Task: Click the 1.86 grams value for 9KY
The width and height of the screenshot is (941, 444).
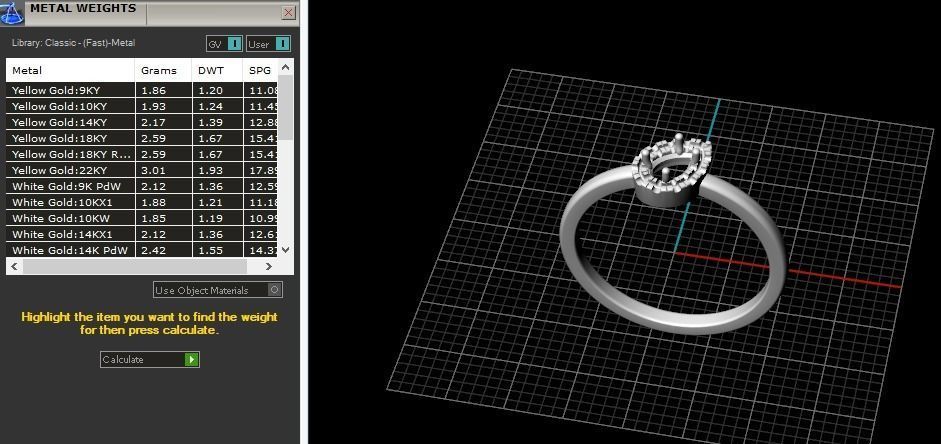Action: pyautogui.click(x=154, y=91)
